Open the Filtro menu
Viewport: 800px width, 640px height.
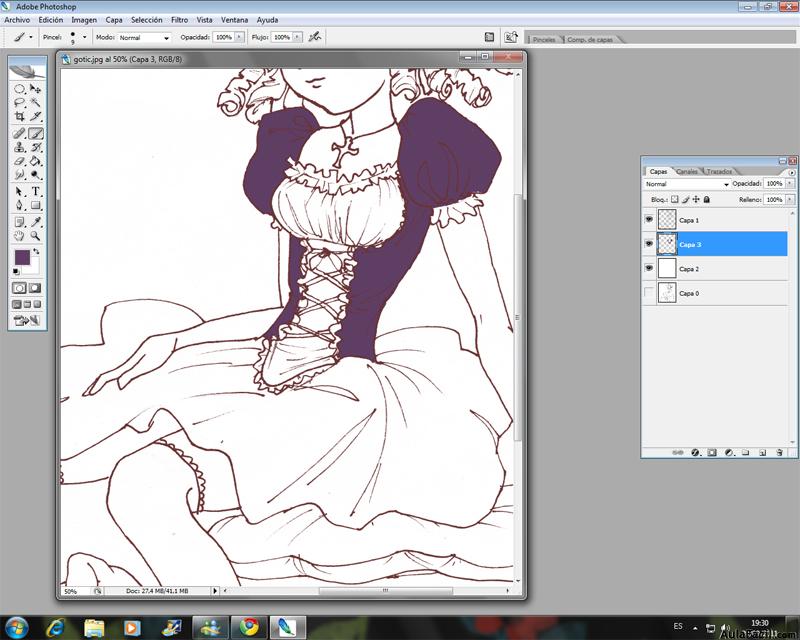click(179, 20)
